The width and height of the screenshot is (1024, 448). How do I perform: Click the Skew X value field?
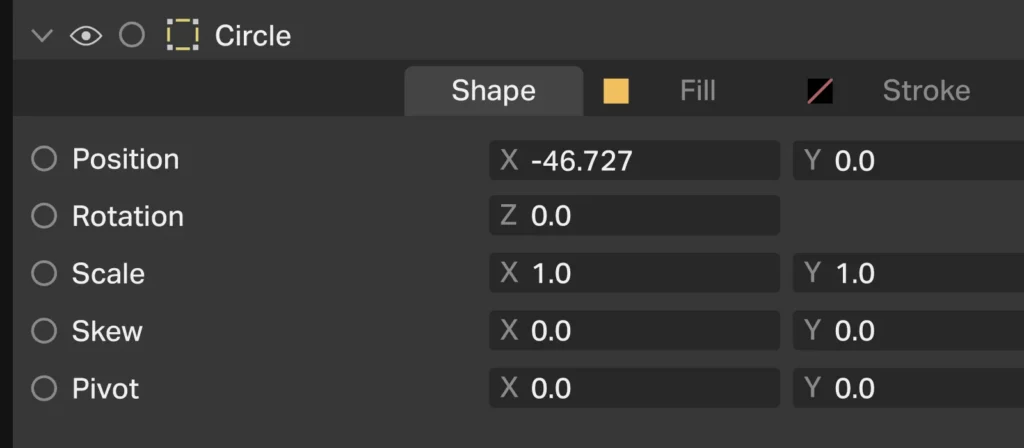coord(634,331)
